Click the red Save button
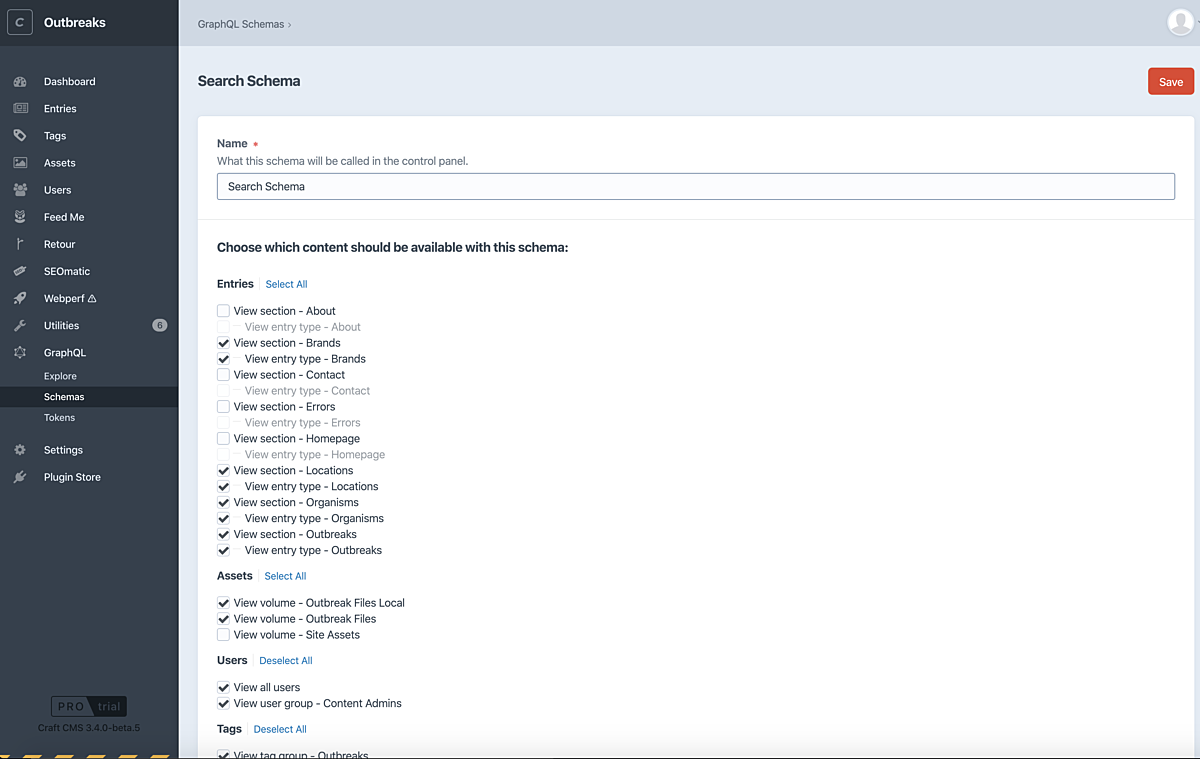Screen dimensions: 1200x759 (1171, 82)
